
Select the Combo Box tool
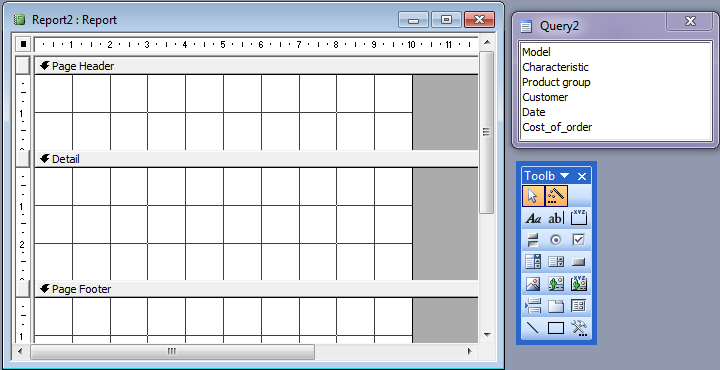pyautogui.click(x=533, y=262)
